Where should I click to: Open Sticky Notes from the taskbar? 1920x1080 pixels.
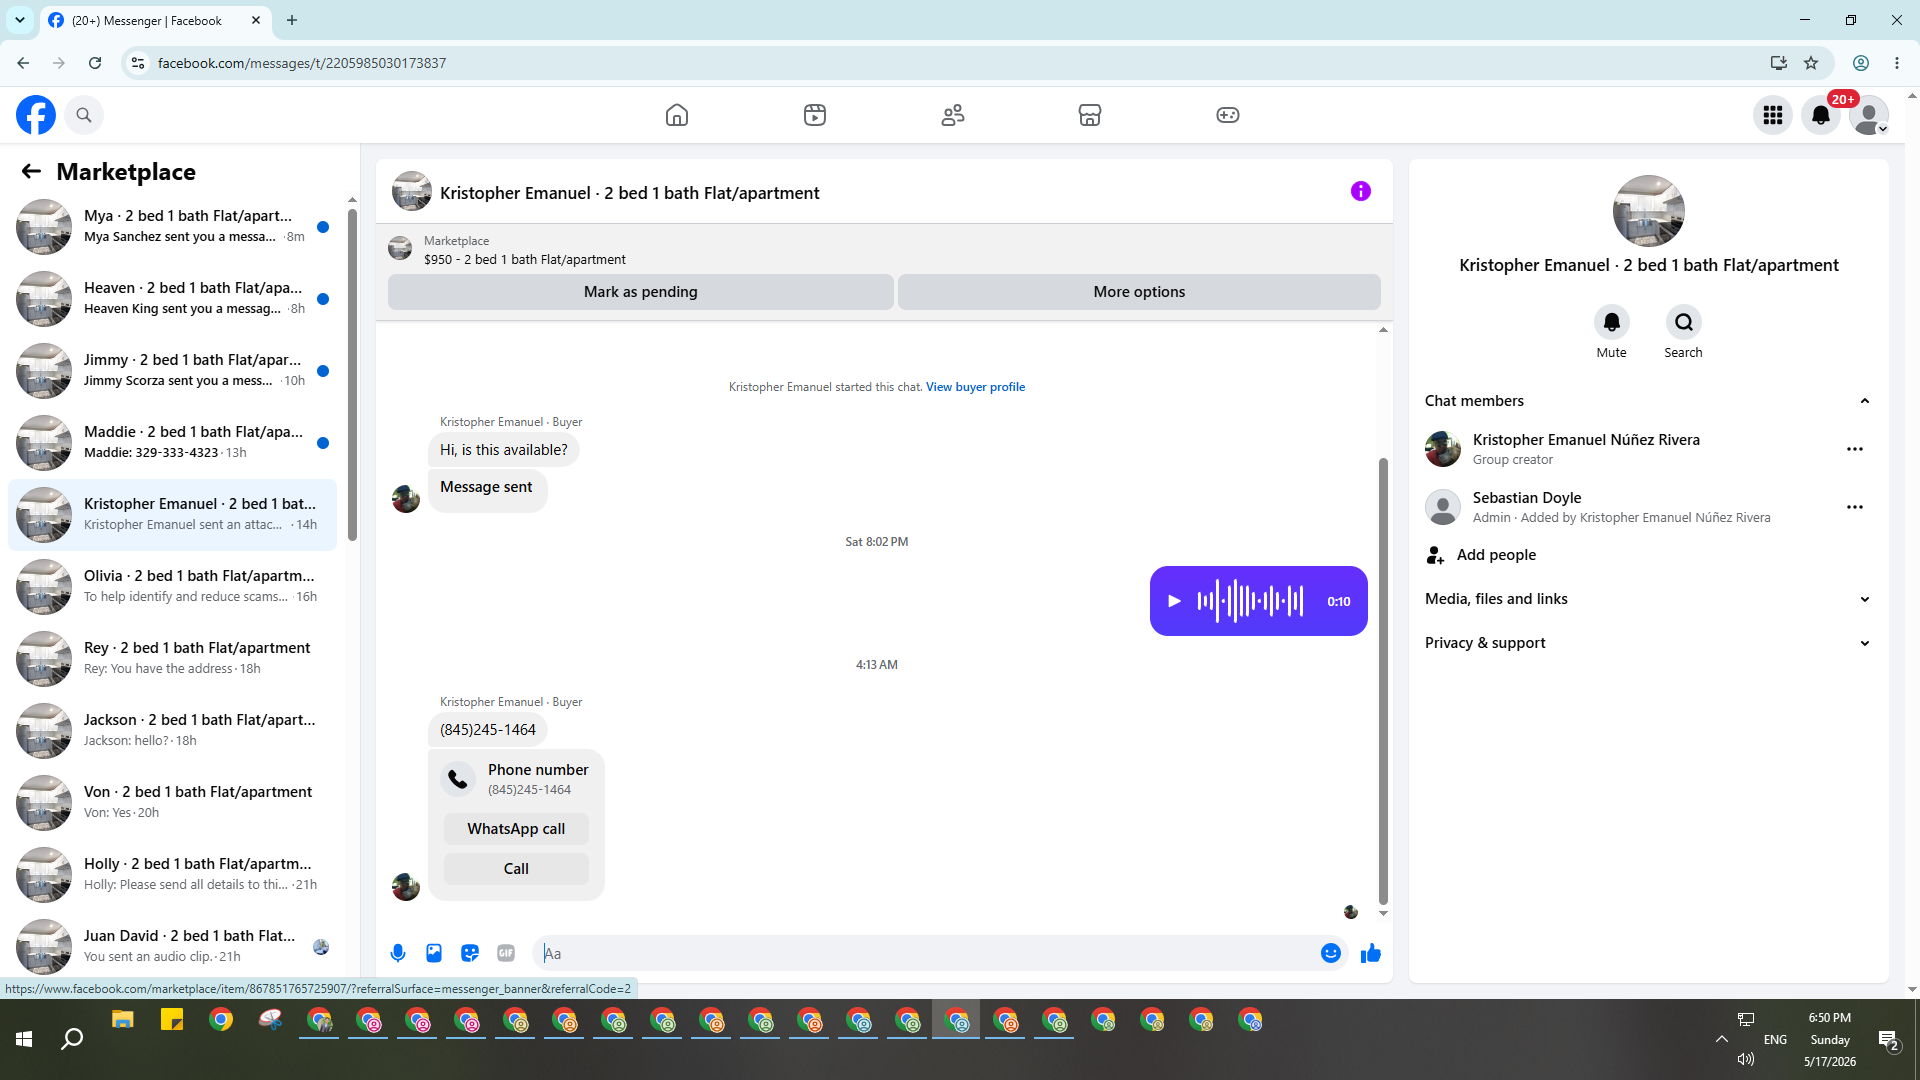point(172,1021)
